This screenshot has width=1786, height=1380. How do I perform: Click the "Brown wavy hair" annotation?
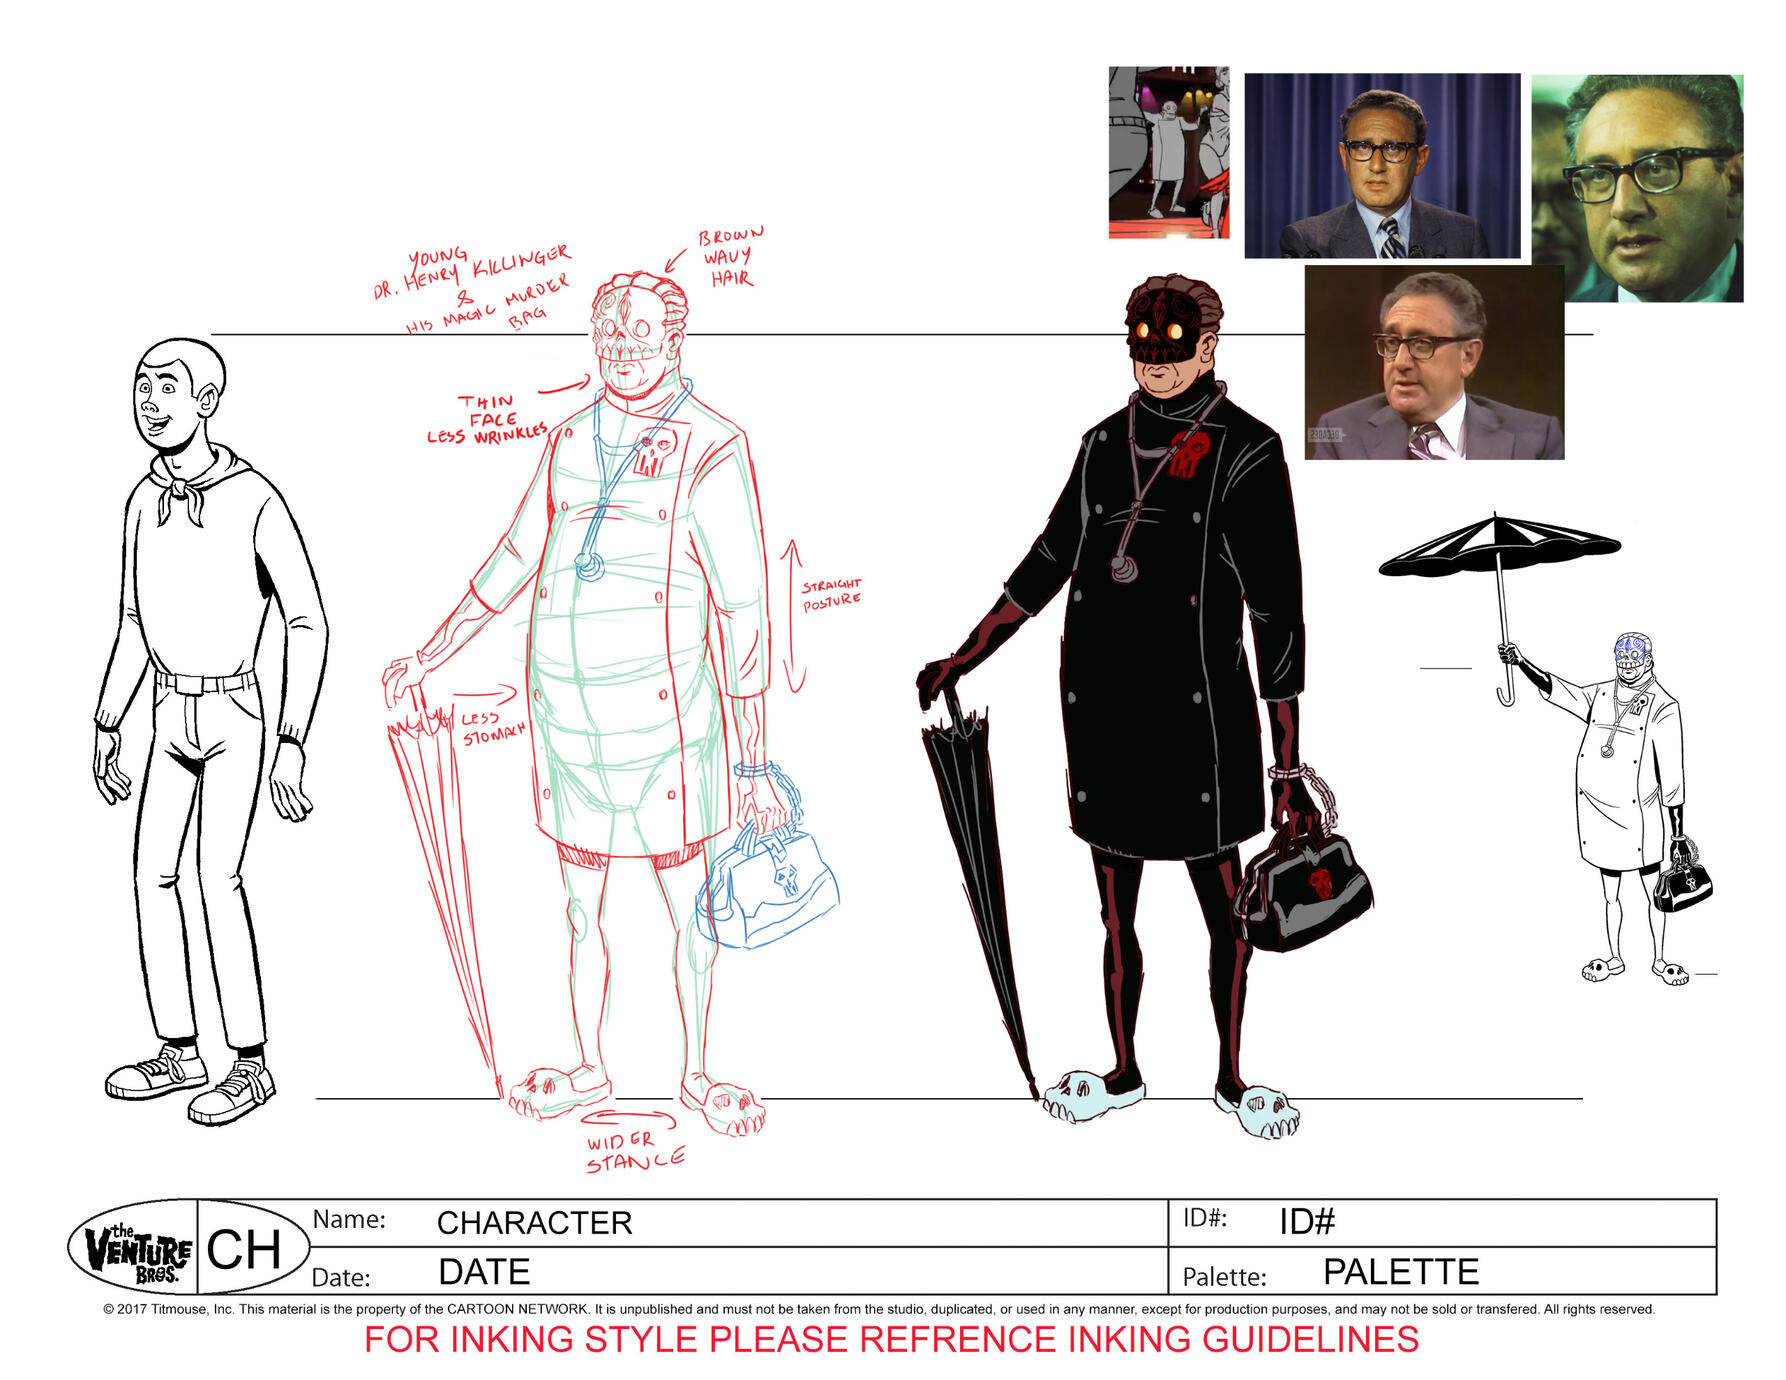[x=730, y=257]
